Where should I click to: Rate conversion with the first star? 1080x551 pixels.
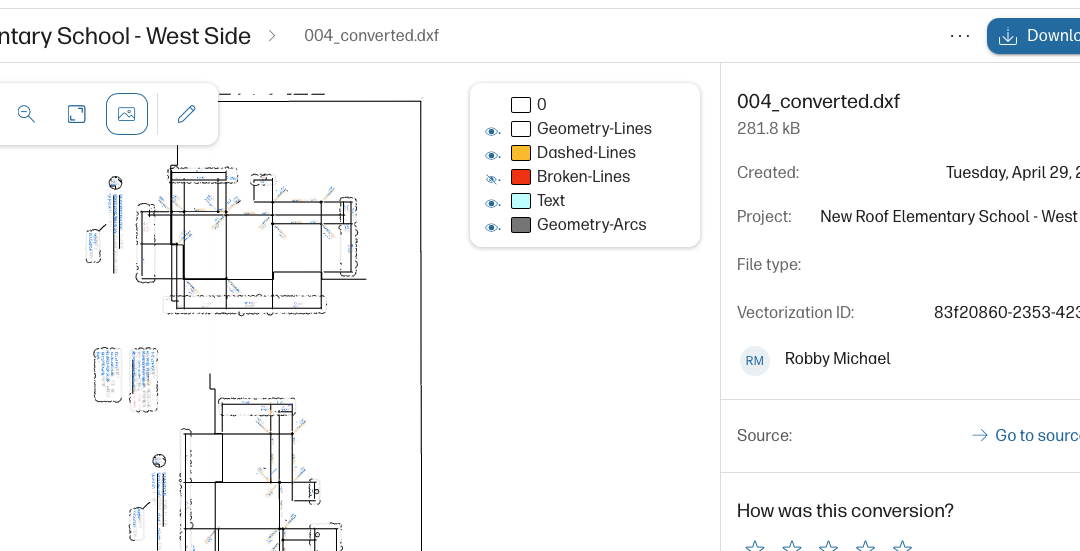pyautogui.click(x=756, y=548)
